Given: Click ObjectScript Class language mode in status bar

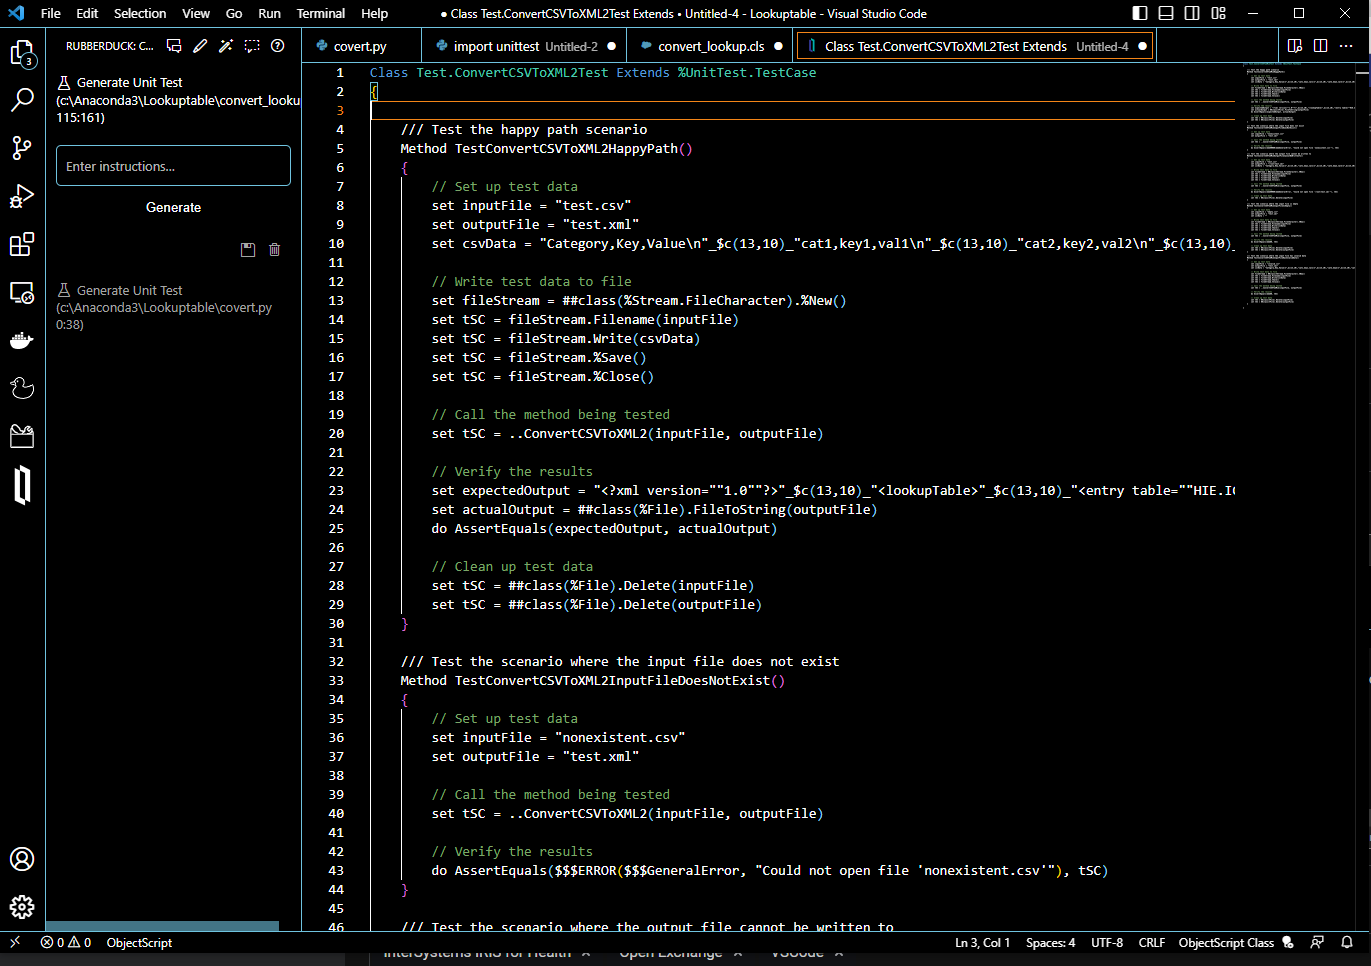Looking at the screenshot, I should [1225, 942].
